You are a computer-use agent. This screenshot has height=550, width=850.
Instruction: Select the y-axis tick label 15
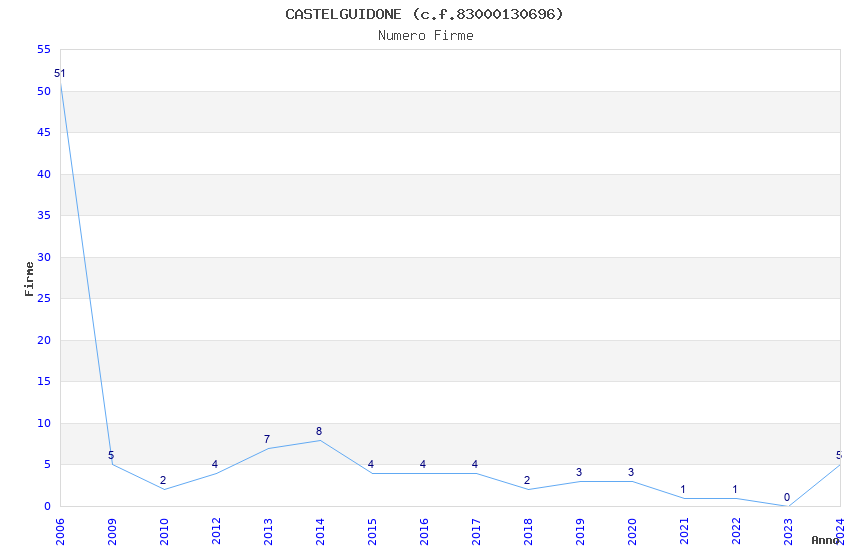[44, 381]
